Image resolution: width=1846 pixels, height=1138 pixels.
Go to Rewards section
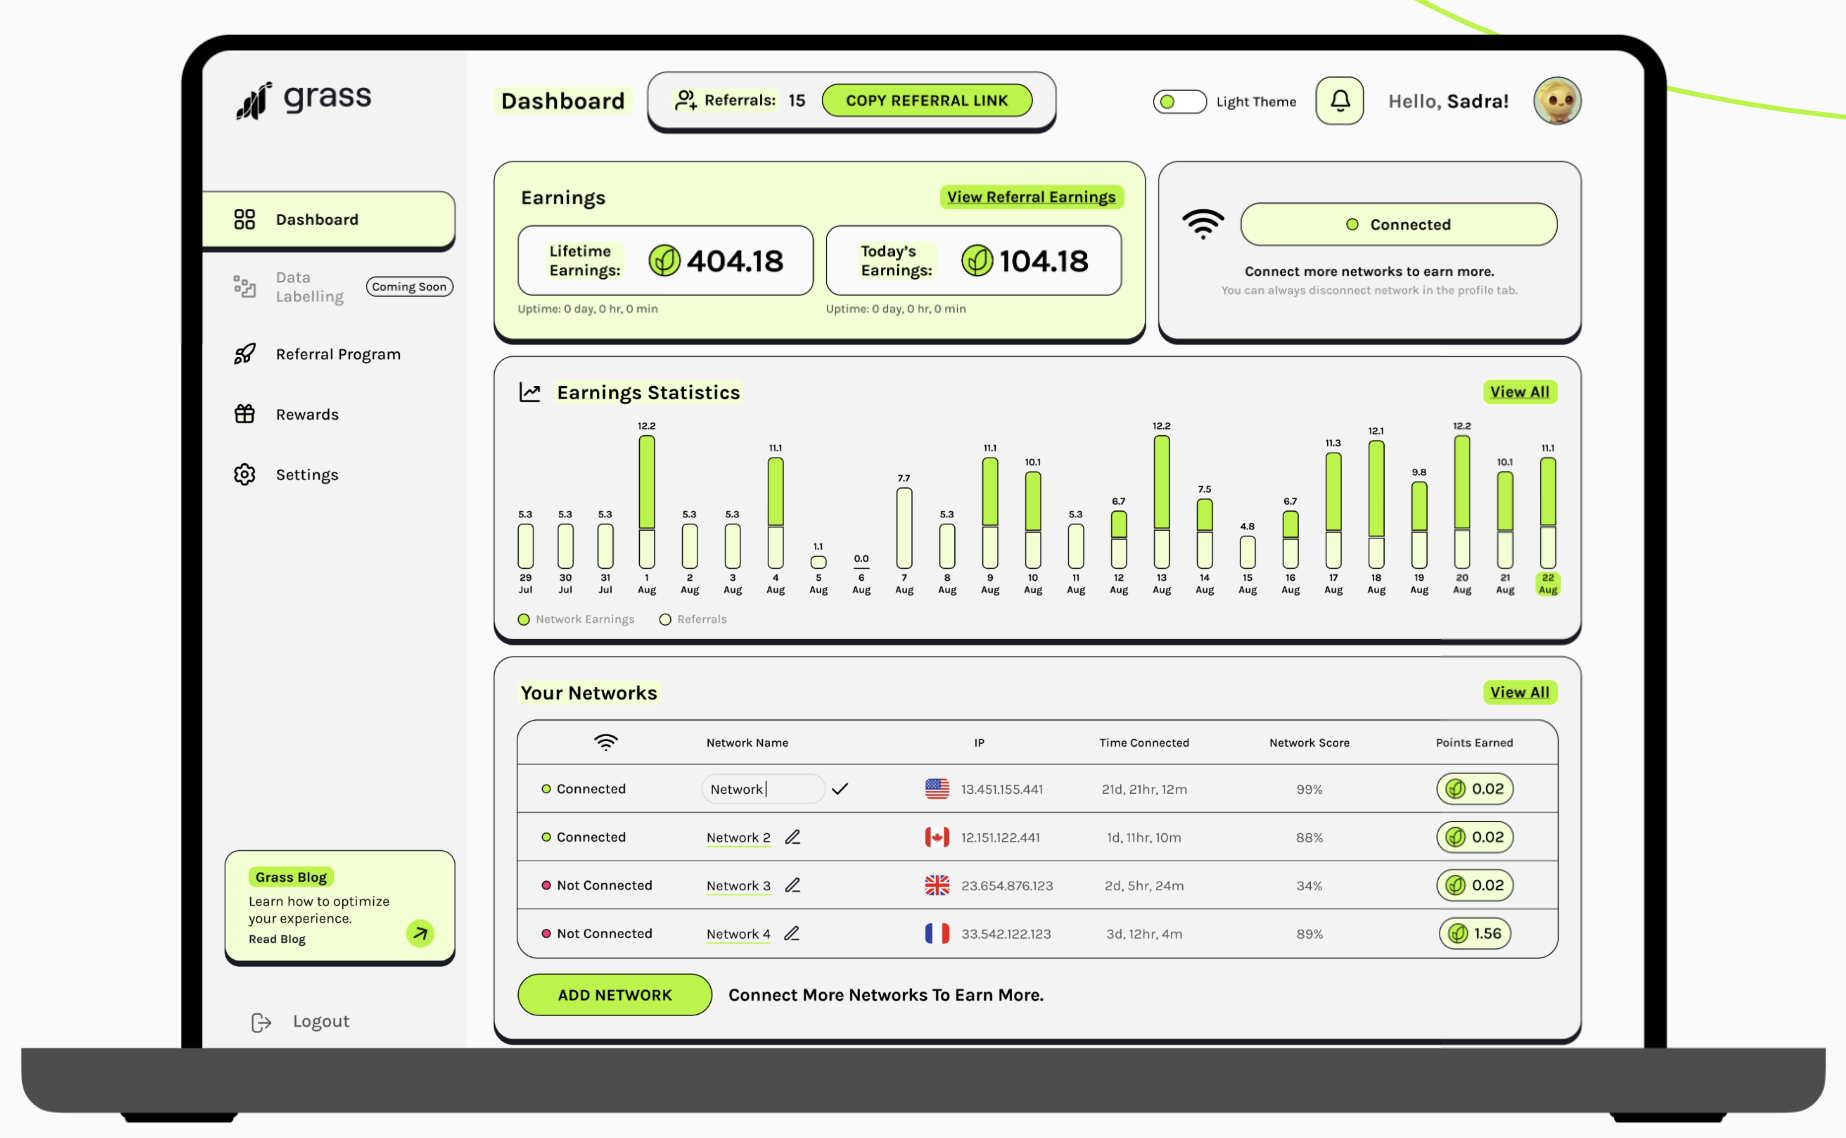coord(307,414)
